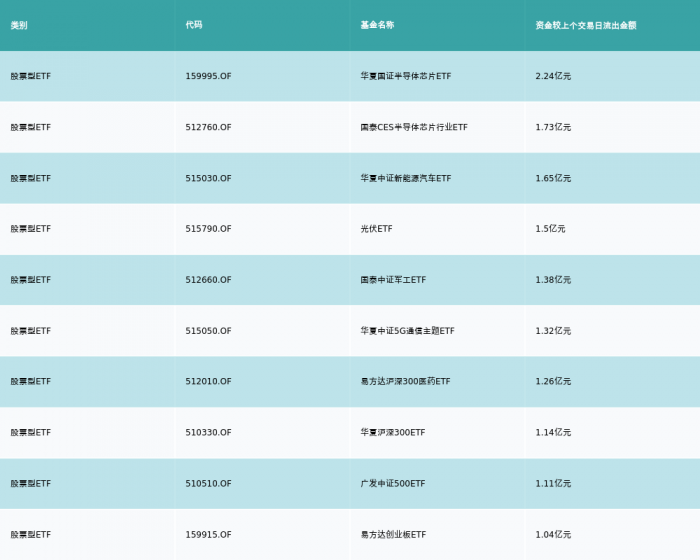Click the 1.11亿元 outflow value
The image size is (700, 560).
coord(553,484)
